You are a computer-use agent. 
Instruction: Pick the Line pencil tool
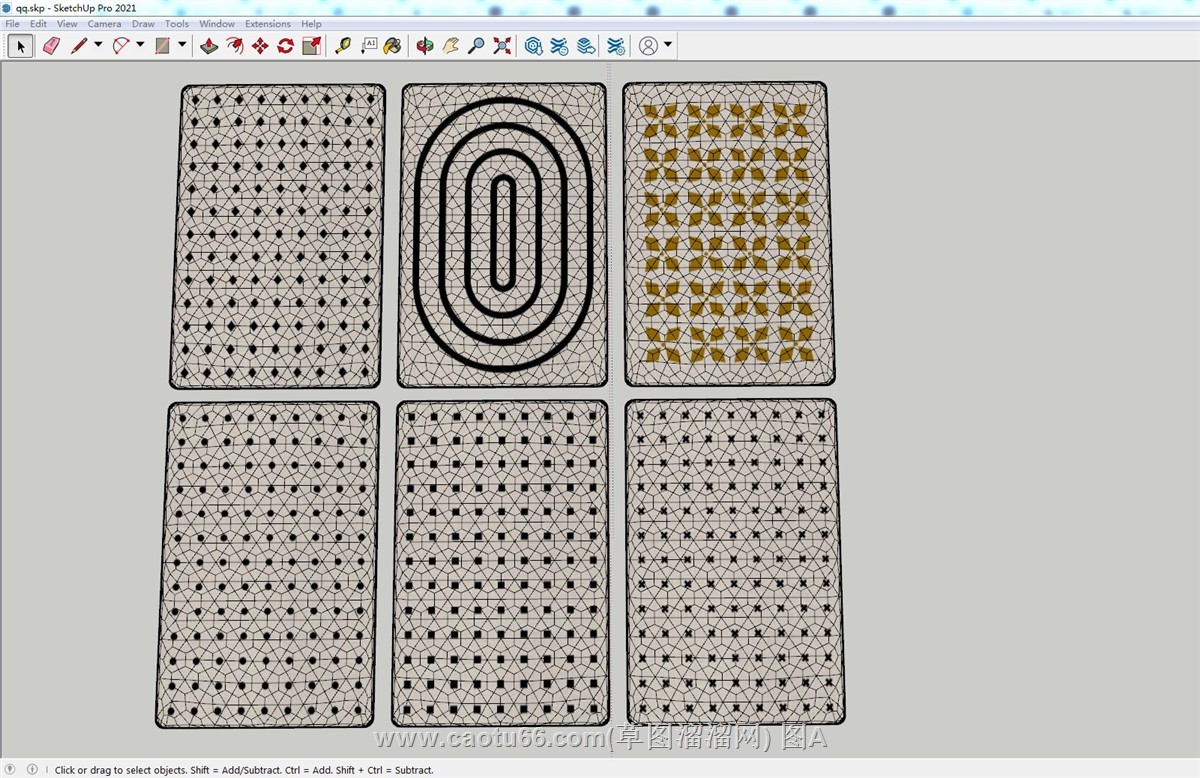pyautogui.click(x=79, y=46)
